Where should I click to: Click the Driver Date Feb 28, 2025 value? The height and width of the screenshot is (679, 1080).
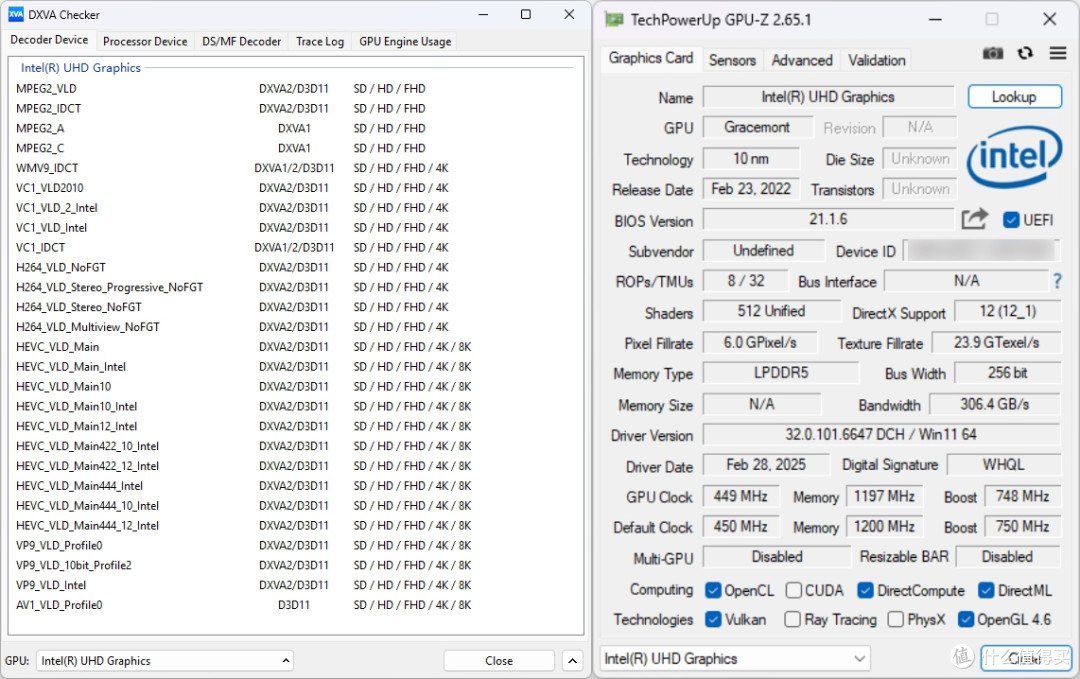coord(766,465)
